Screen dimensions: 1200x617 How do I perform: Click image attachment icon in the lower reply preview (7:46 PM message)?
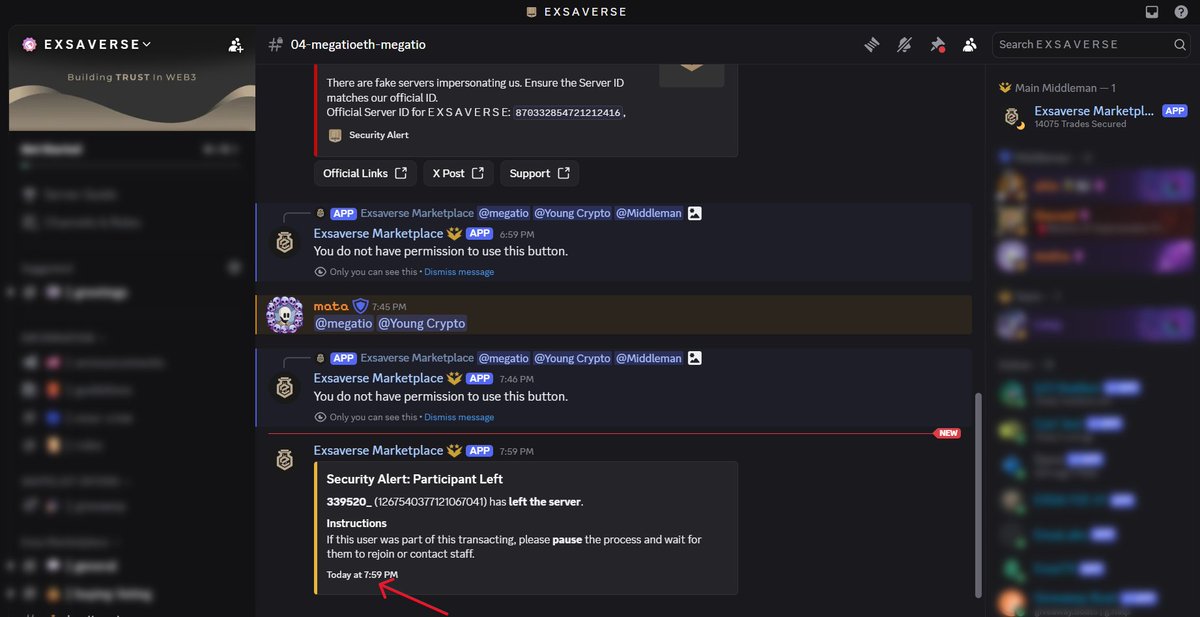point(695,358)
